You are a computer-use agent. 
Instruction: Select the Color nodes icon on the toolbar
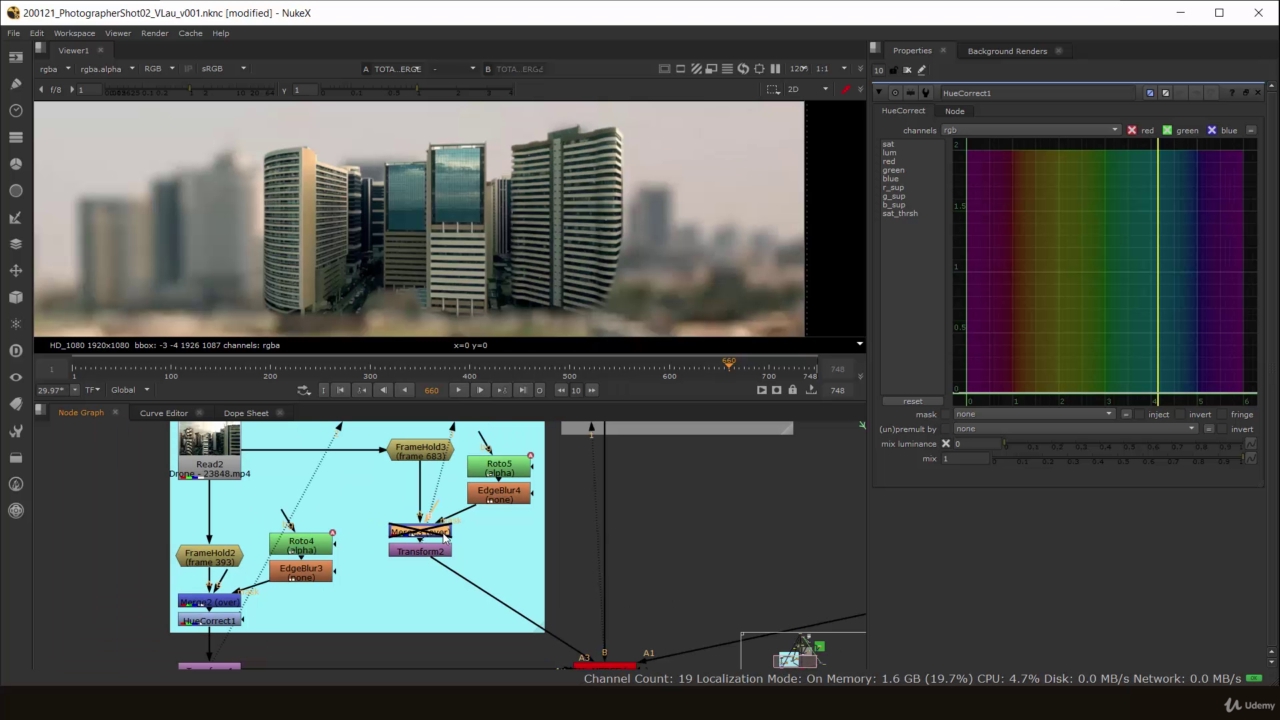tap(15, 162)
